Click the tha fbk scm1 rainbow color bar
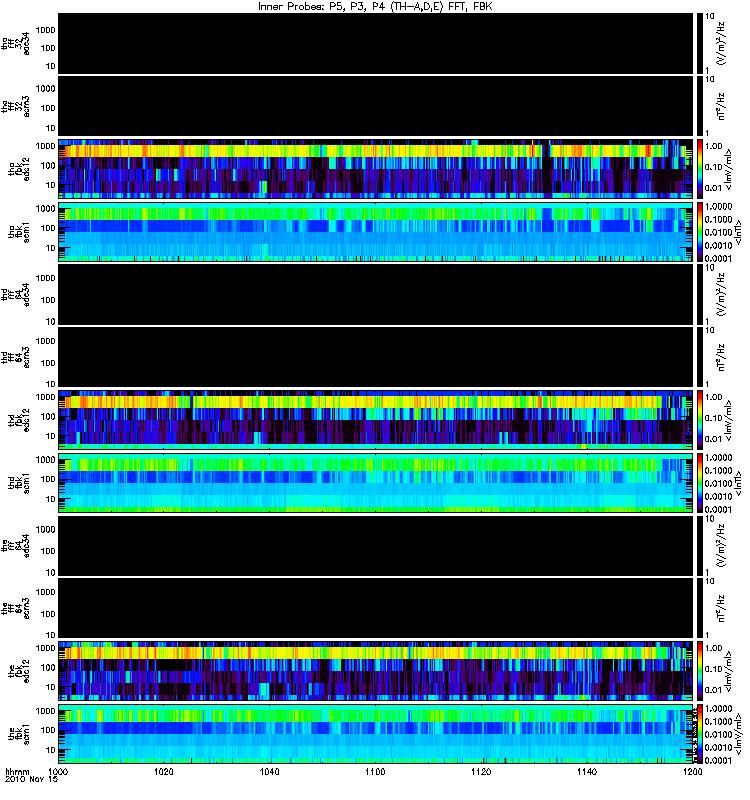Viewport: 750px width, 800px height. pos(700,232)
